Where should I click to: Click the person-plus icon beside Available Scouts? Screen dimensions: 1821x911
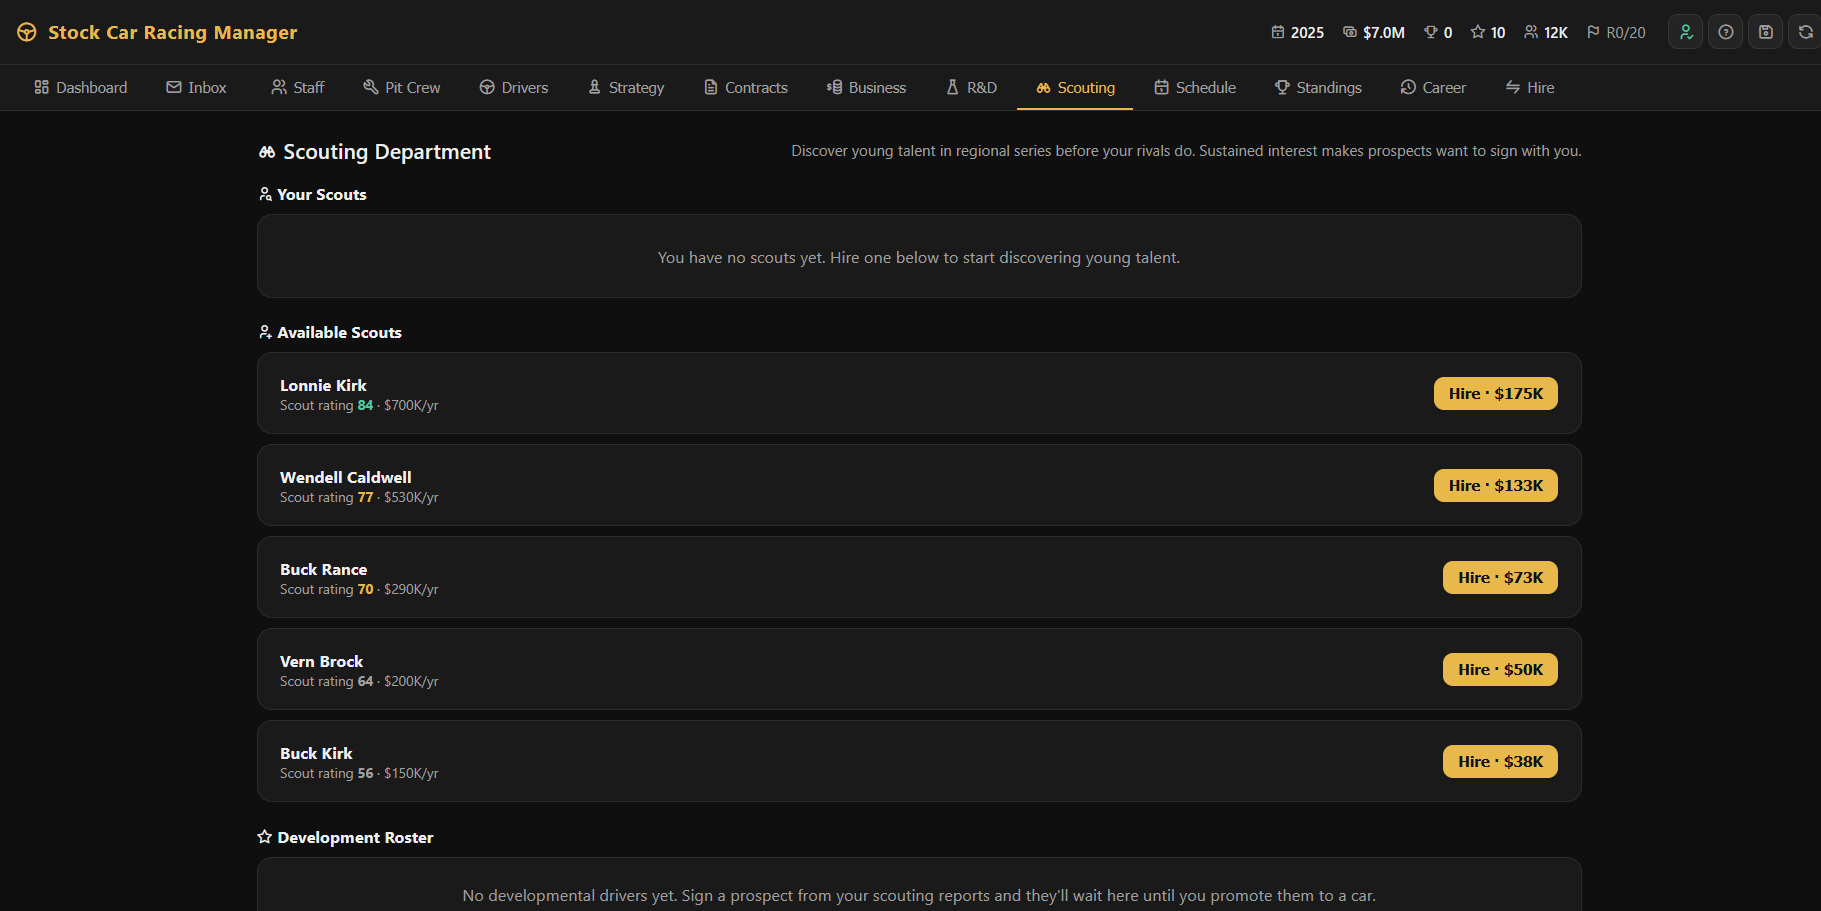(265, 332)
